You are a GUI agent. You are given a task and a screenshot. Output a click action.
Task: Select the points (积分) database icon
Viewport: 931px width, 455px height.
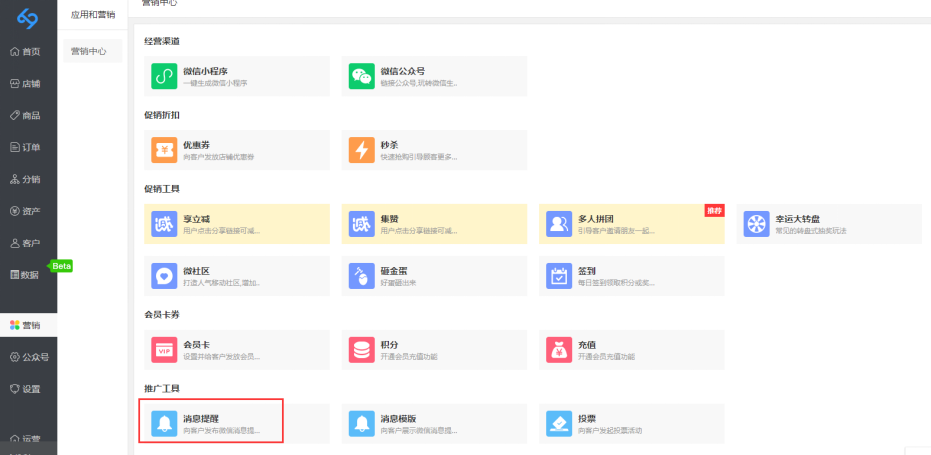[361, 350]
